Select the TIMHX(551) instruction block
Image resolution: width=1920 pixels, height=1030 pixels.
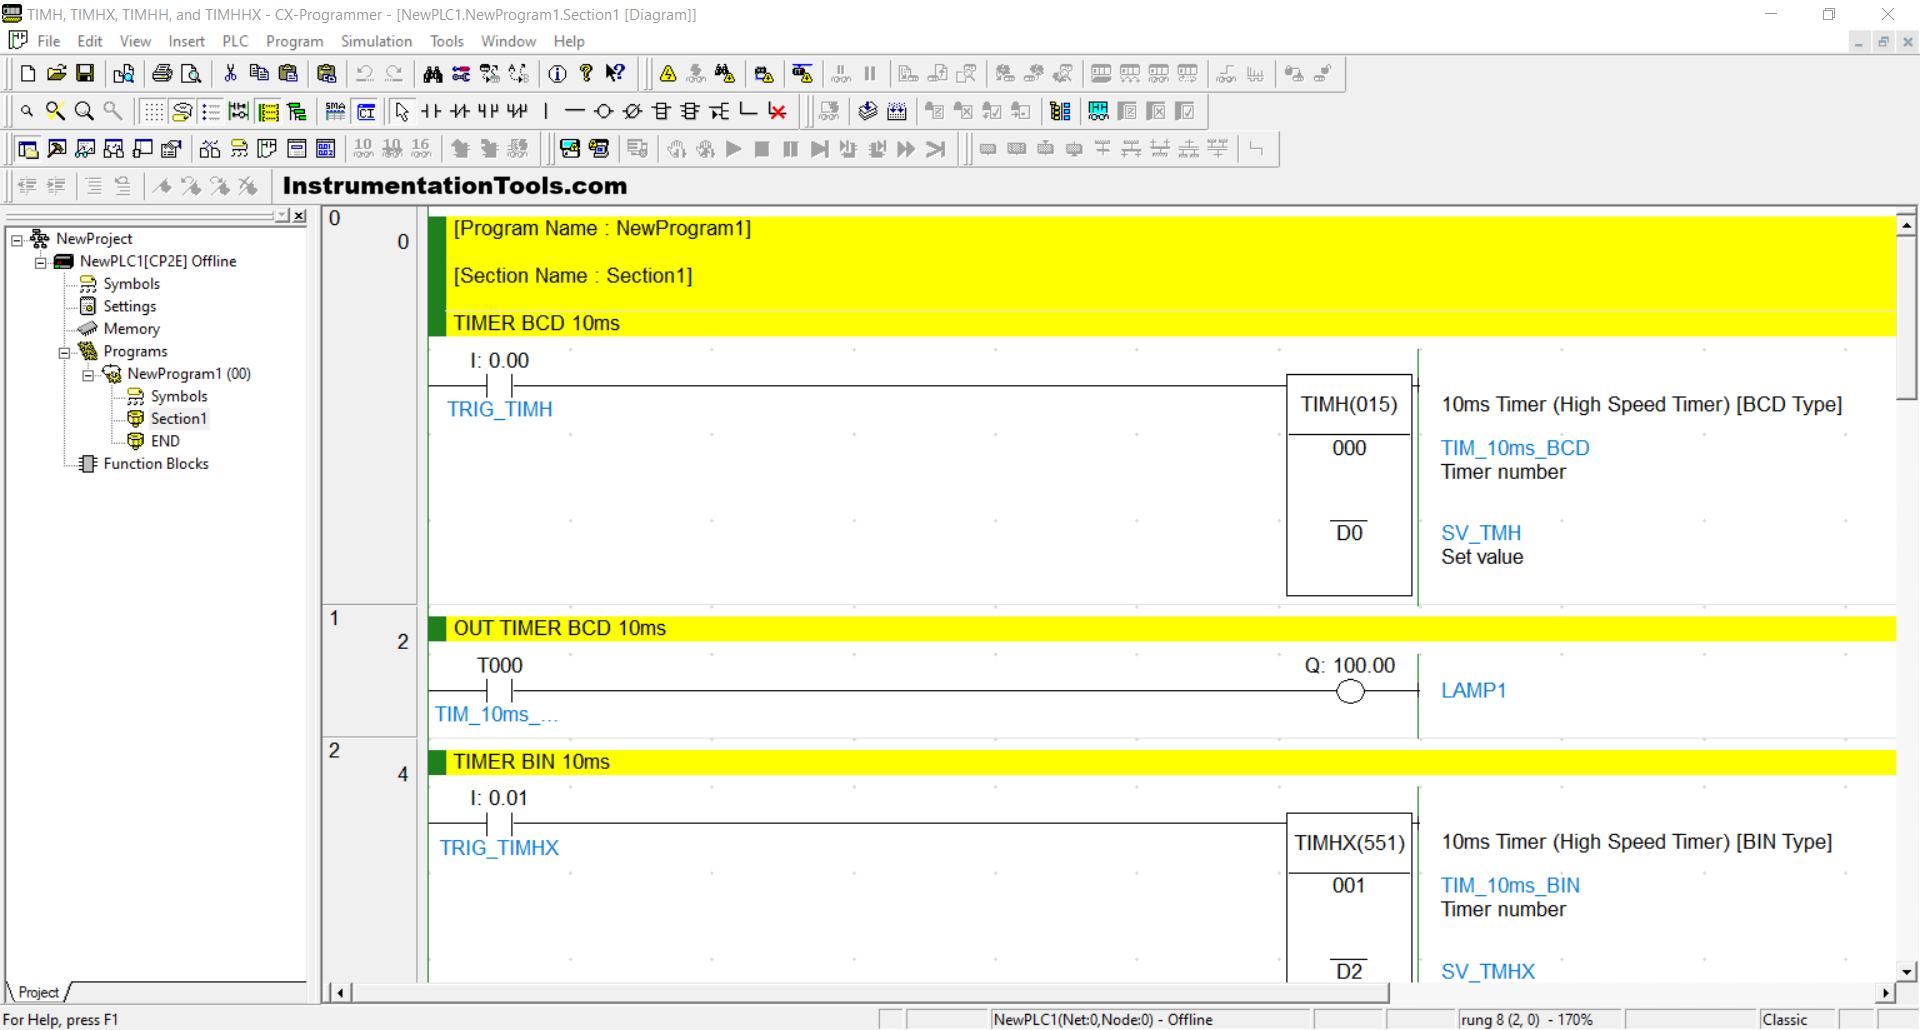1349,898
